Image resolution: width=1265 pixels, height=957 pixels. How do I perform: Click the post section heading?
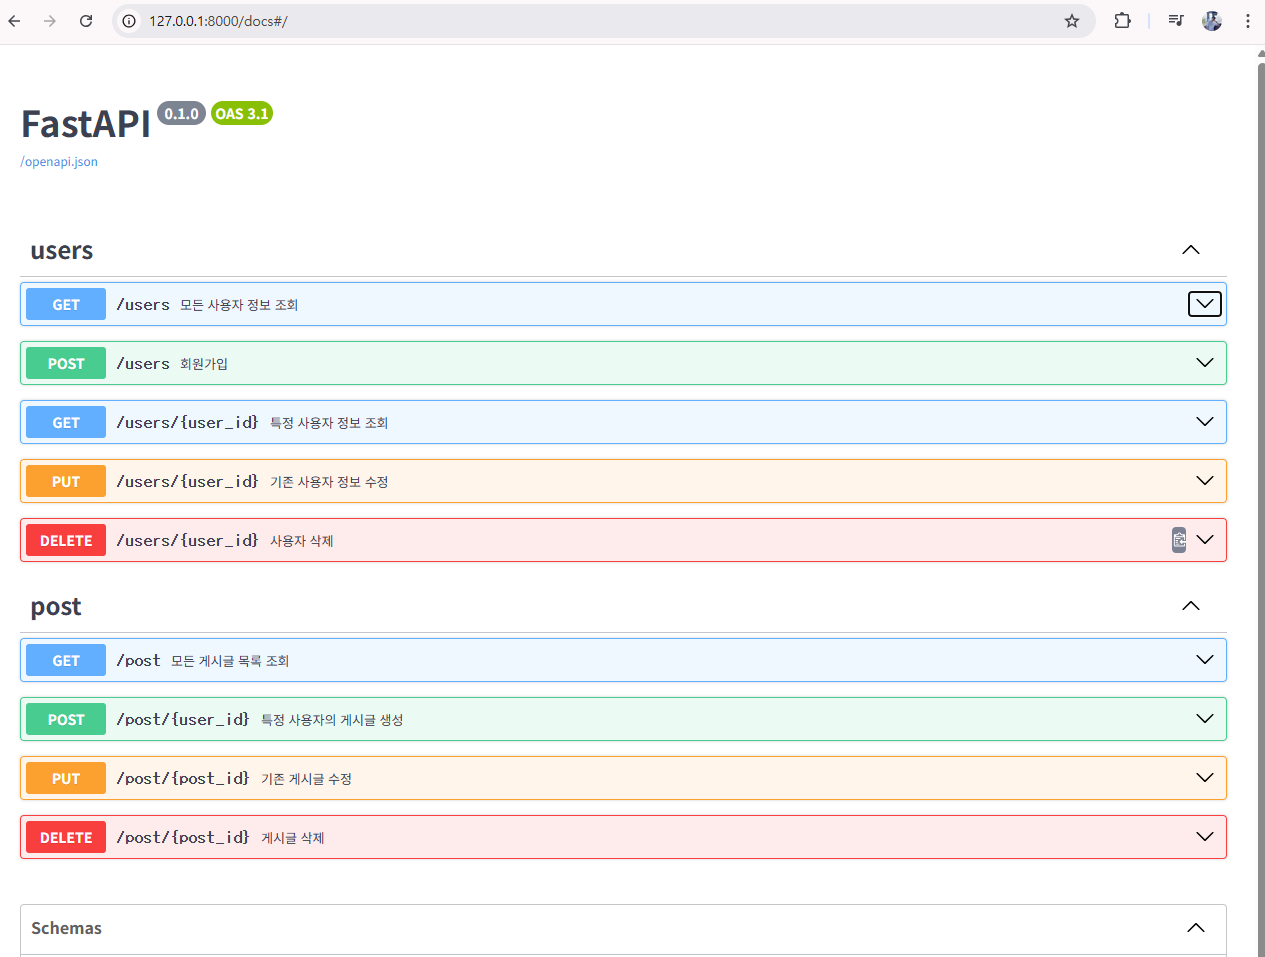[56, 608]
